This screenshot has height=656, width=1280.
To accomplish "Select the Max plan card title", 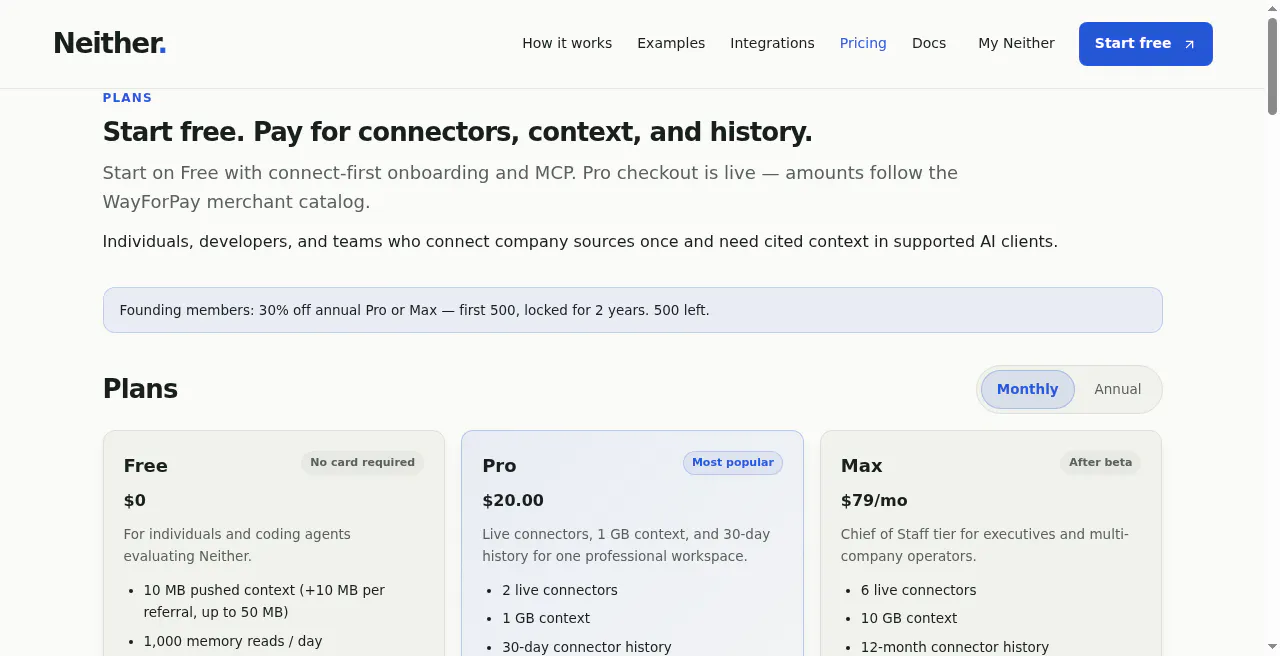I will (x=862, y=466).
